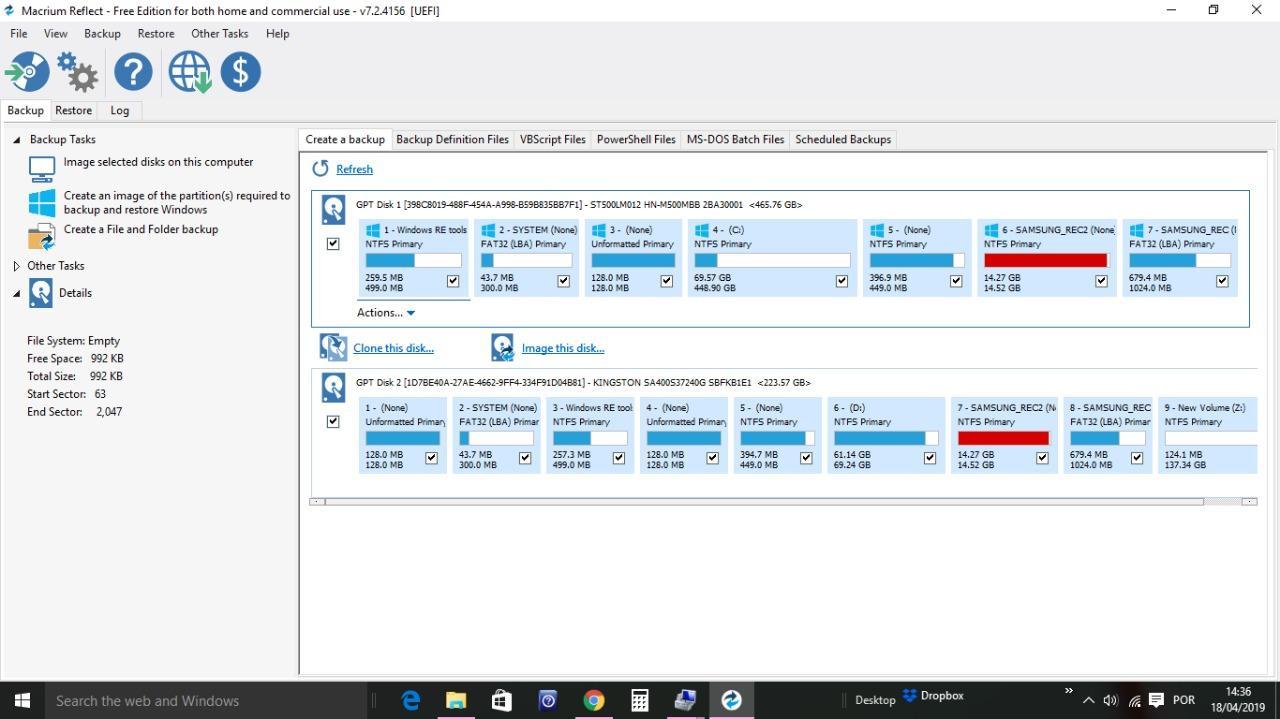The height and width of the screenshot is (719, 1280).
Task: Switch to the Restore tab
Action: (x=73, y=110)
